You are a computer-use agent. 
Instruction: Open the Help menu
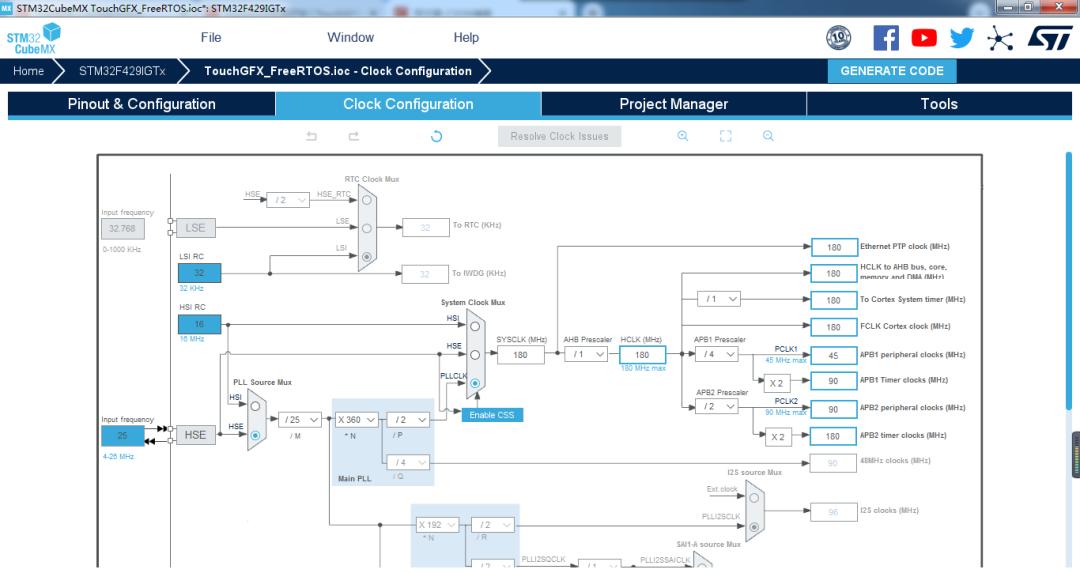click(x=466, y=37)
